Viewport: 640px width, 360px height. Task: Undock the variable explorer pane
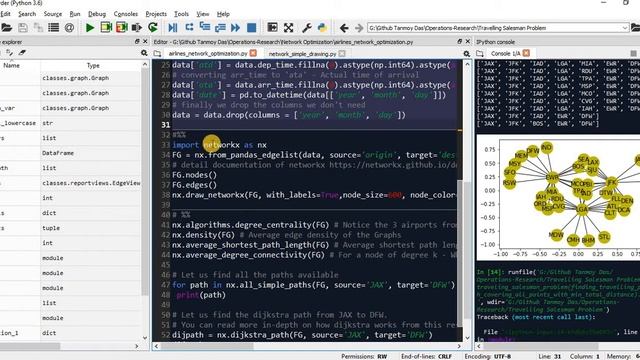coord(137,42)
